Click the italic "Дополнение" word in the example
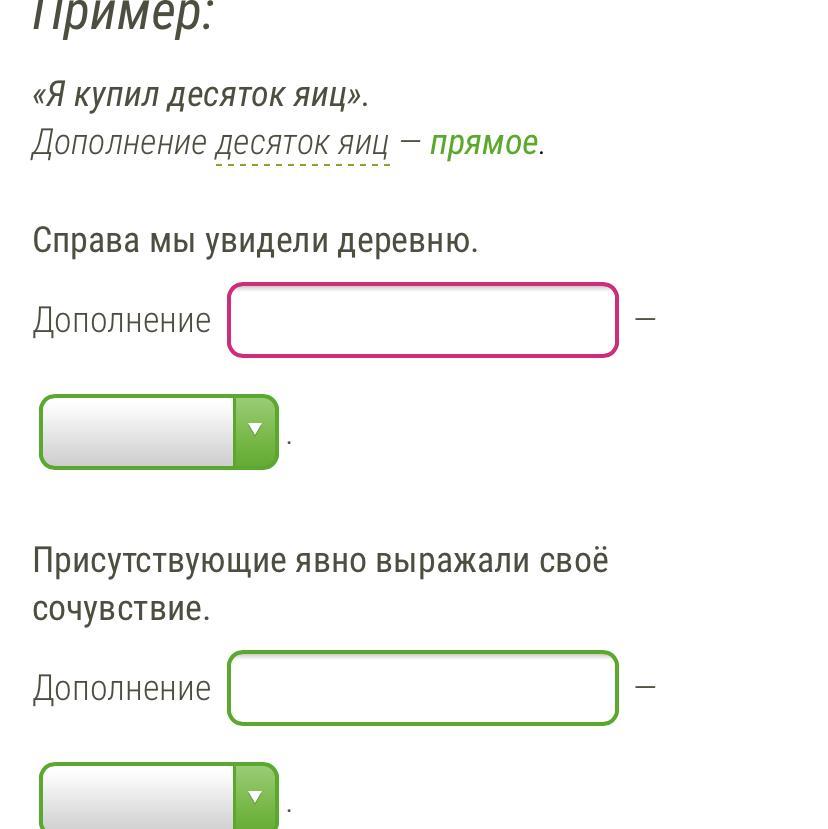 point(120,144)
